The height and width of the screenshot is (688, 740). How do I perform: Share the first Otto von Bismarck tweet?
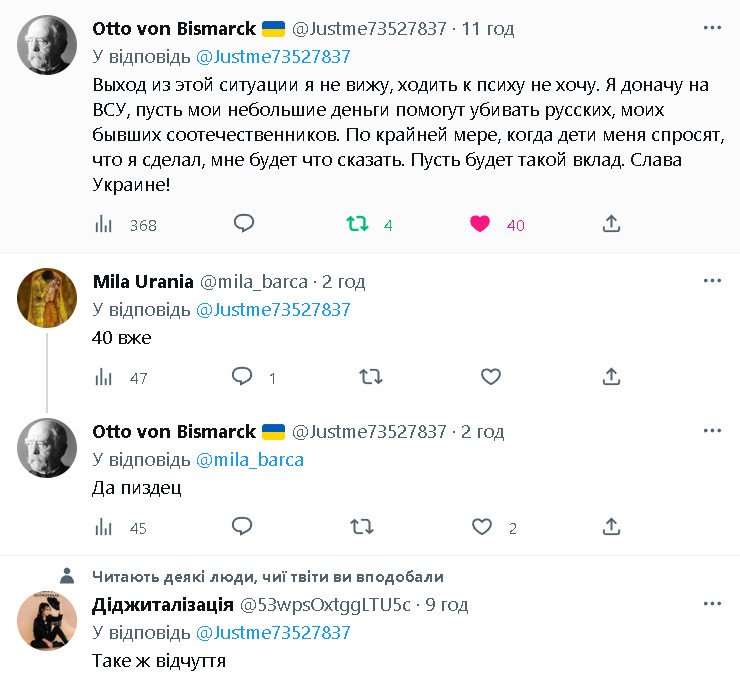coord(612,224)
